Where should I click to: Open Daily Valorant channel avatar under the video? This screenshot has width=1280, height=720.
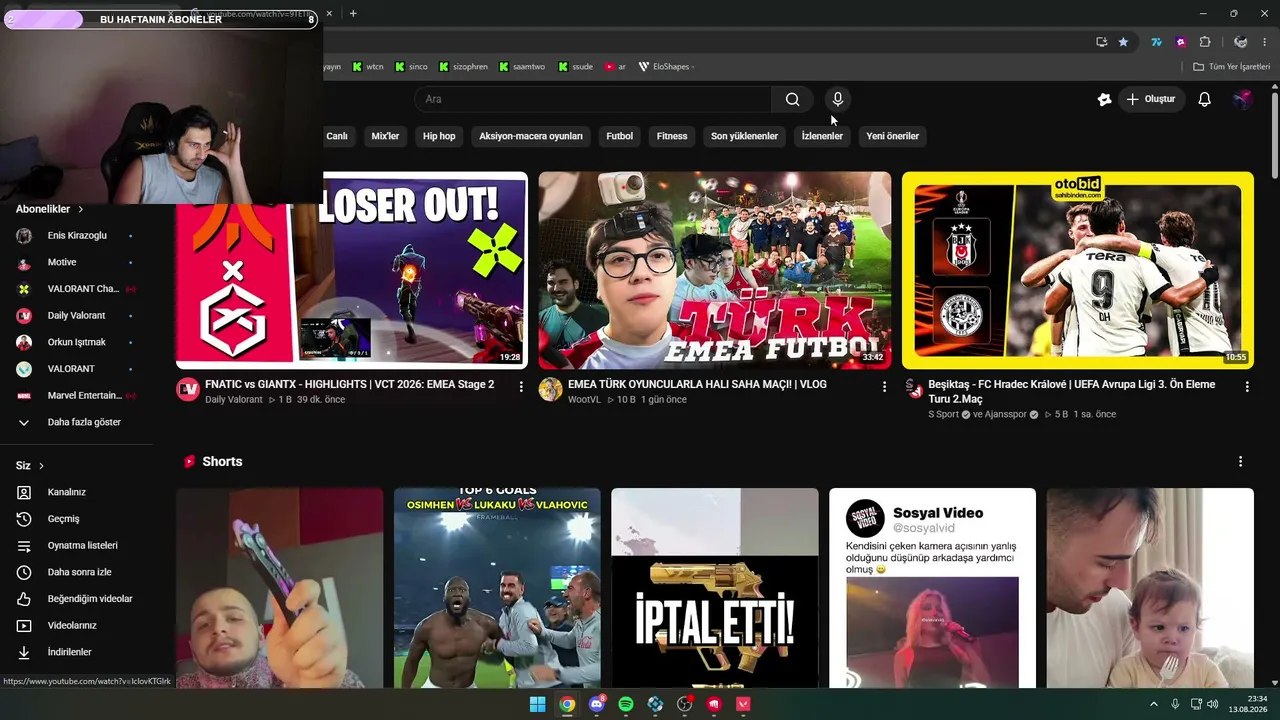coord(188,389)
